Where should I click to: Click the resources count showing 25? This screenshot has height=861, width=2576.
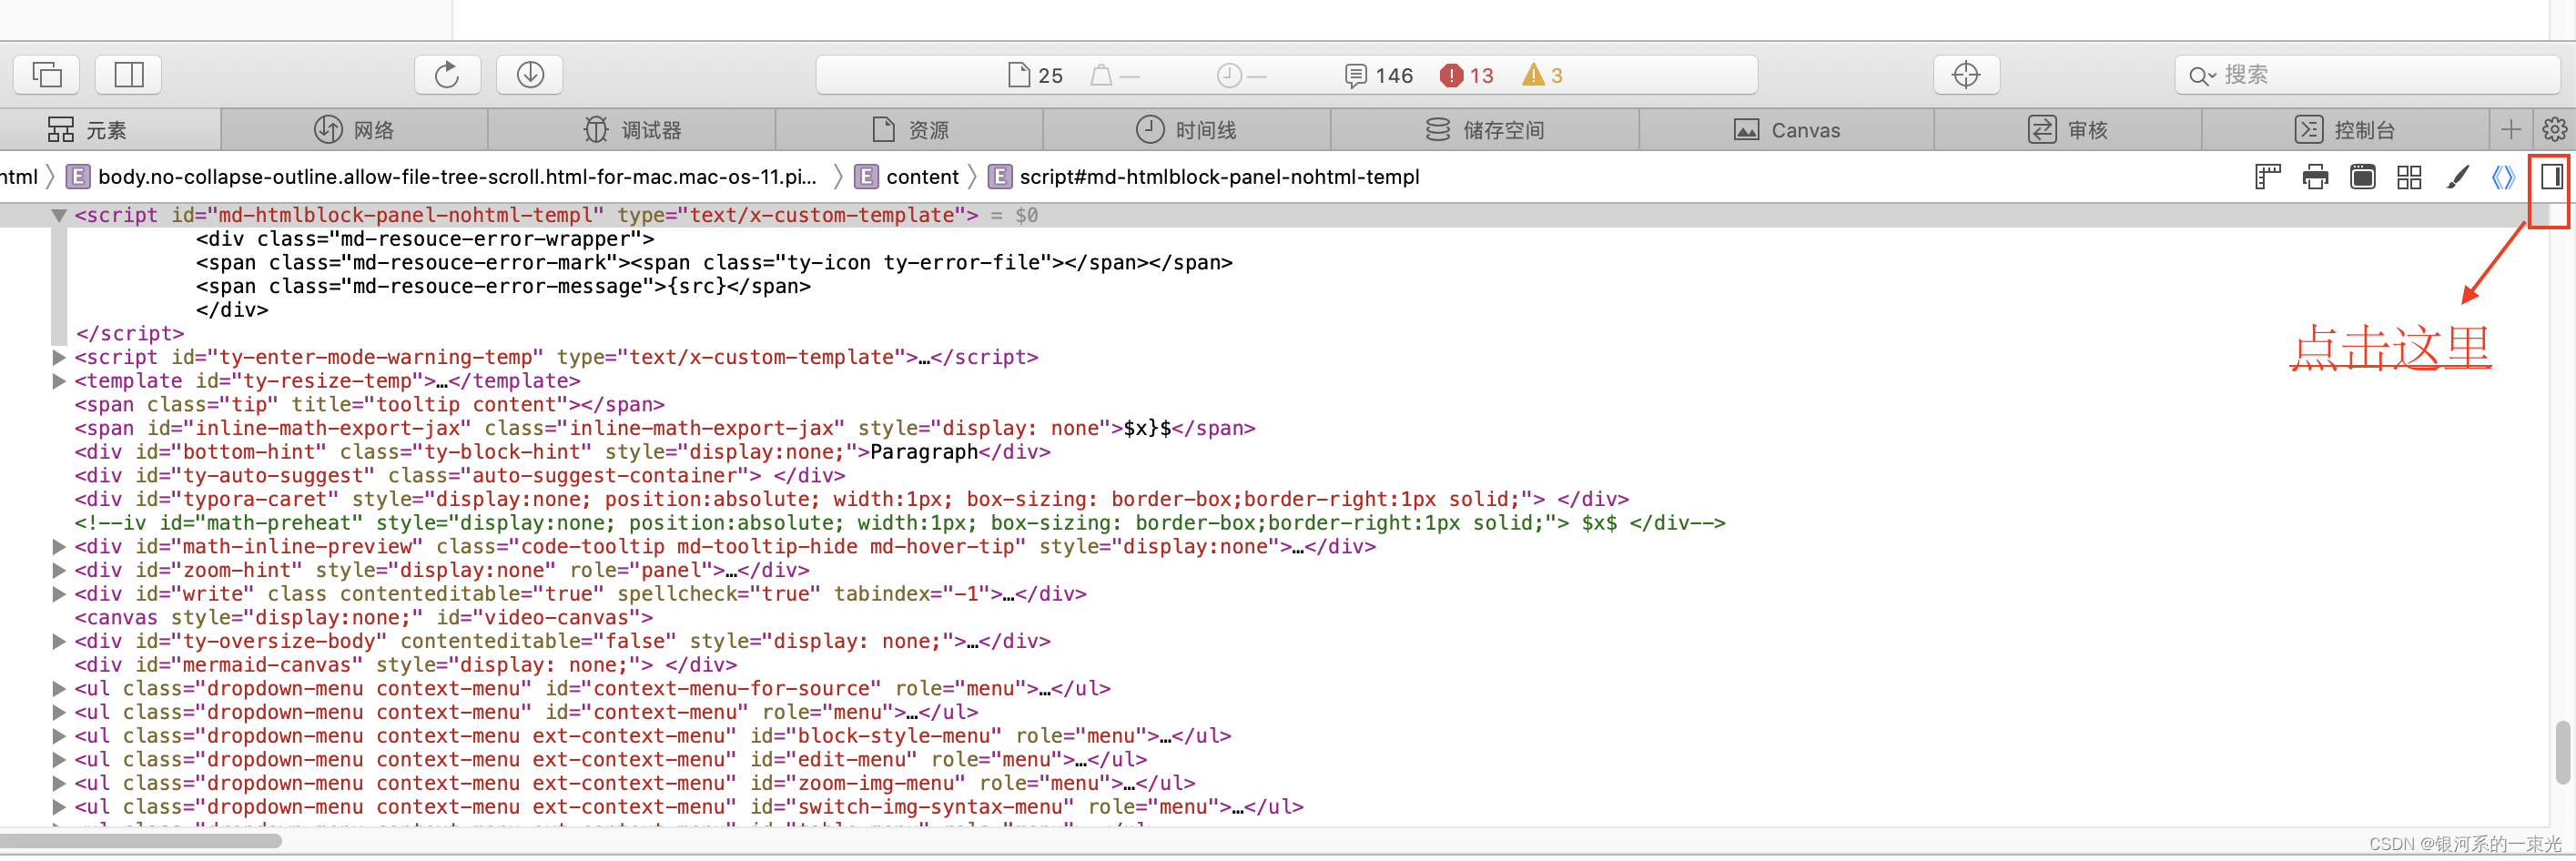[1036, 75]
